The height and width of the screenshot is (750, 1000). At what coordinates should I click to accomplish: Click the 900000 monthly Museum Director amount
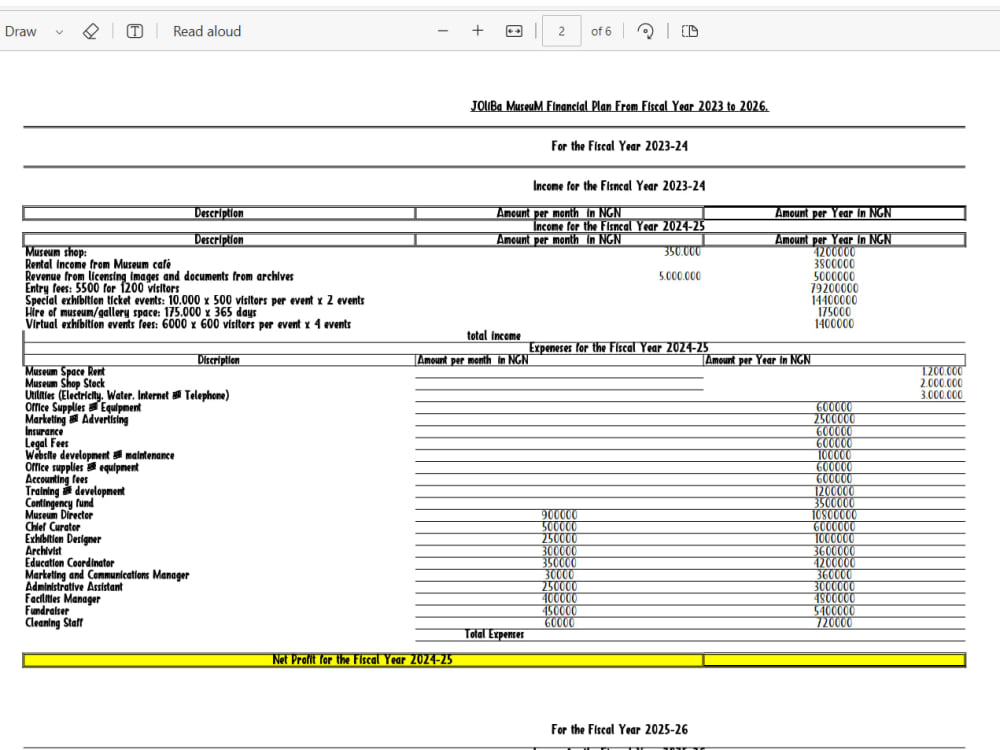[559, 515]
